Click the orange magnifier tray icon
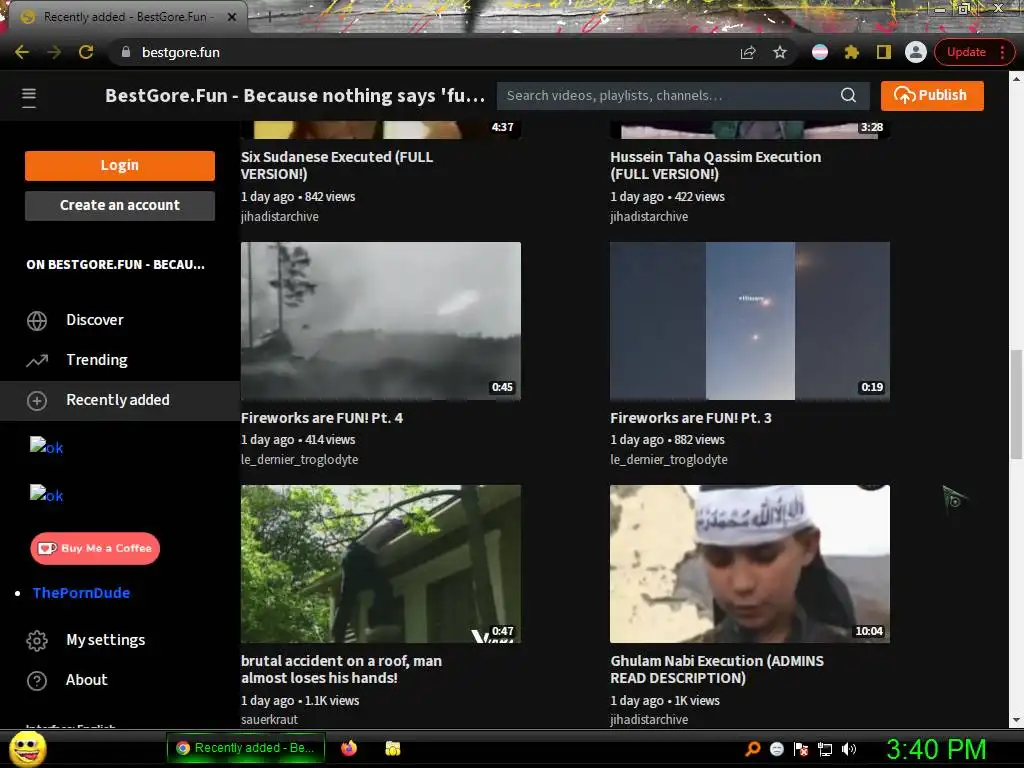 [753, 749]
